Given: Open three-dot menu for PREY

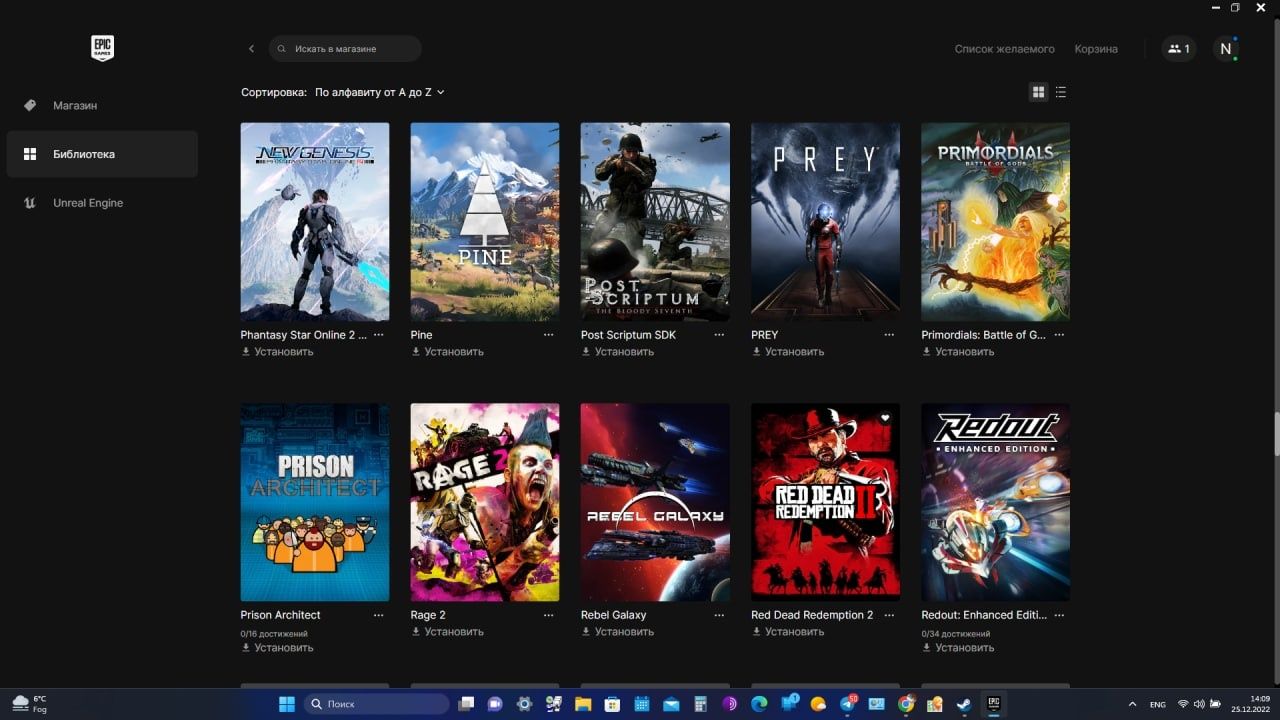Looking at the screenshot, I should (889, 335).
